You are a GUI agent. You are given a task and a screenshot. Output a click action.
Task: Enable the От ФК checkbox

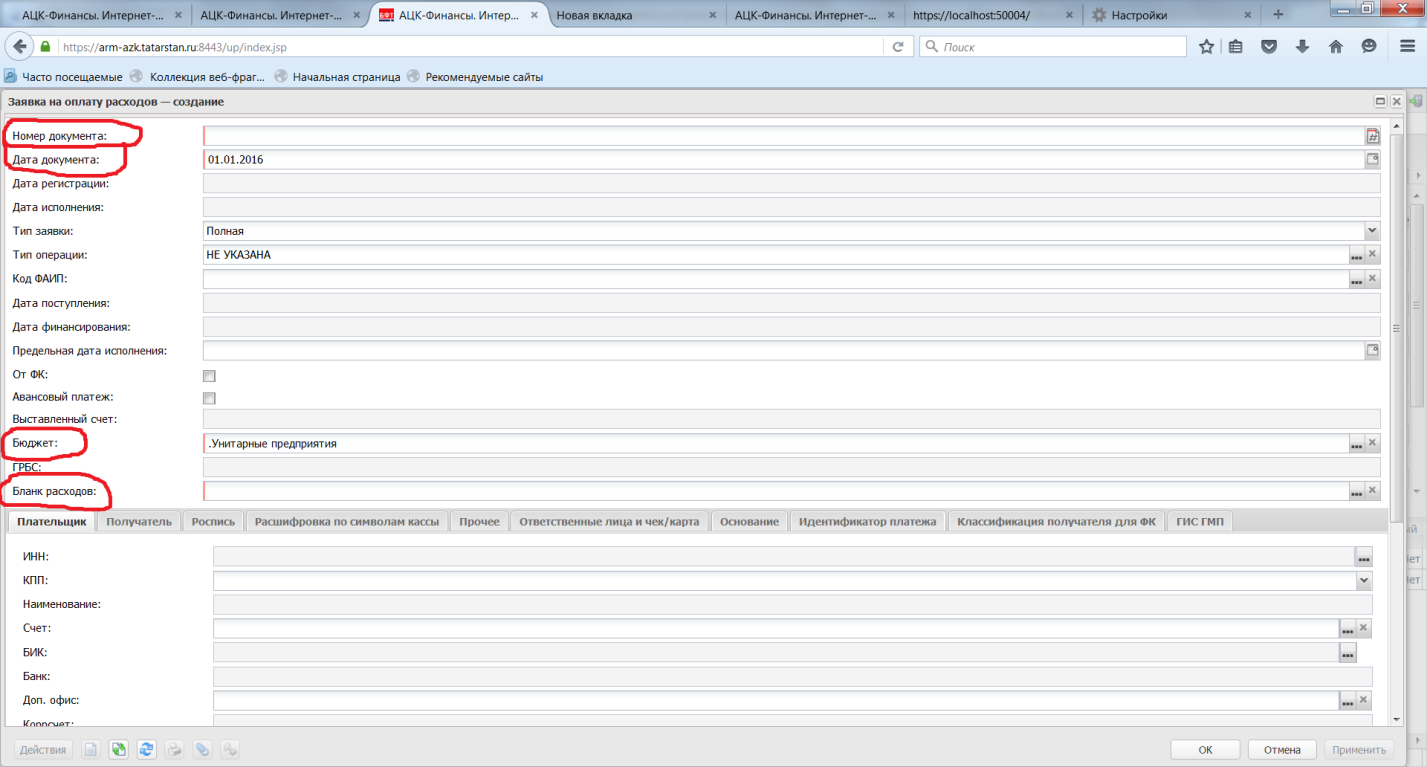(x=209, y=376)
